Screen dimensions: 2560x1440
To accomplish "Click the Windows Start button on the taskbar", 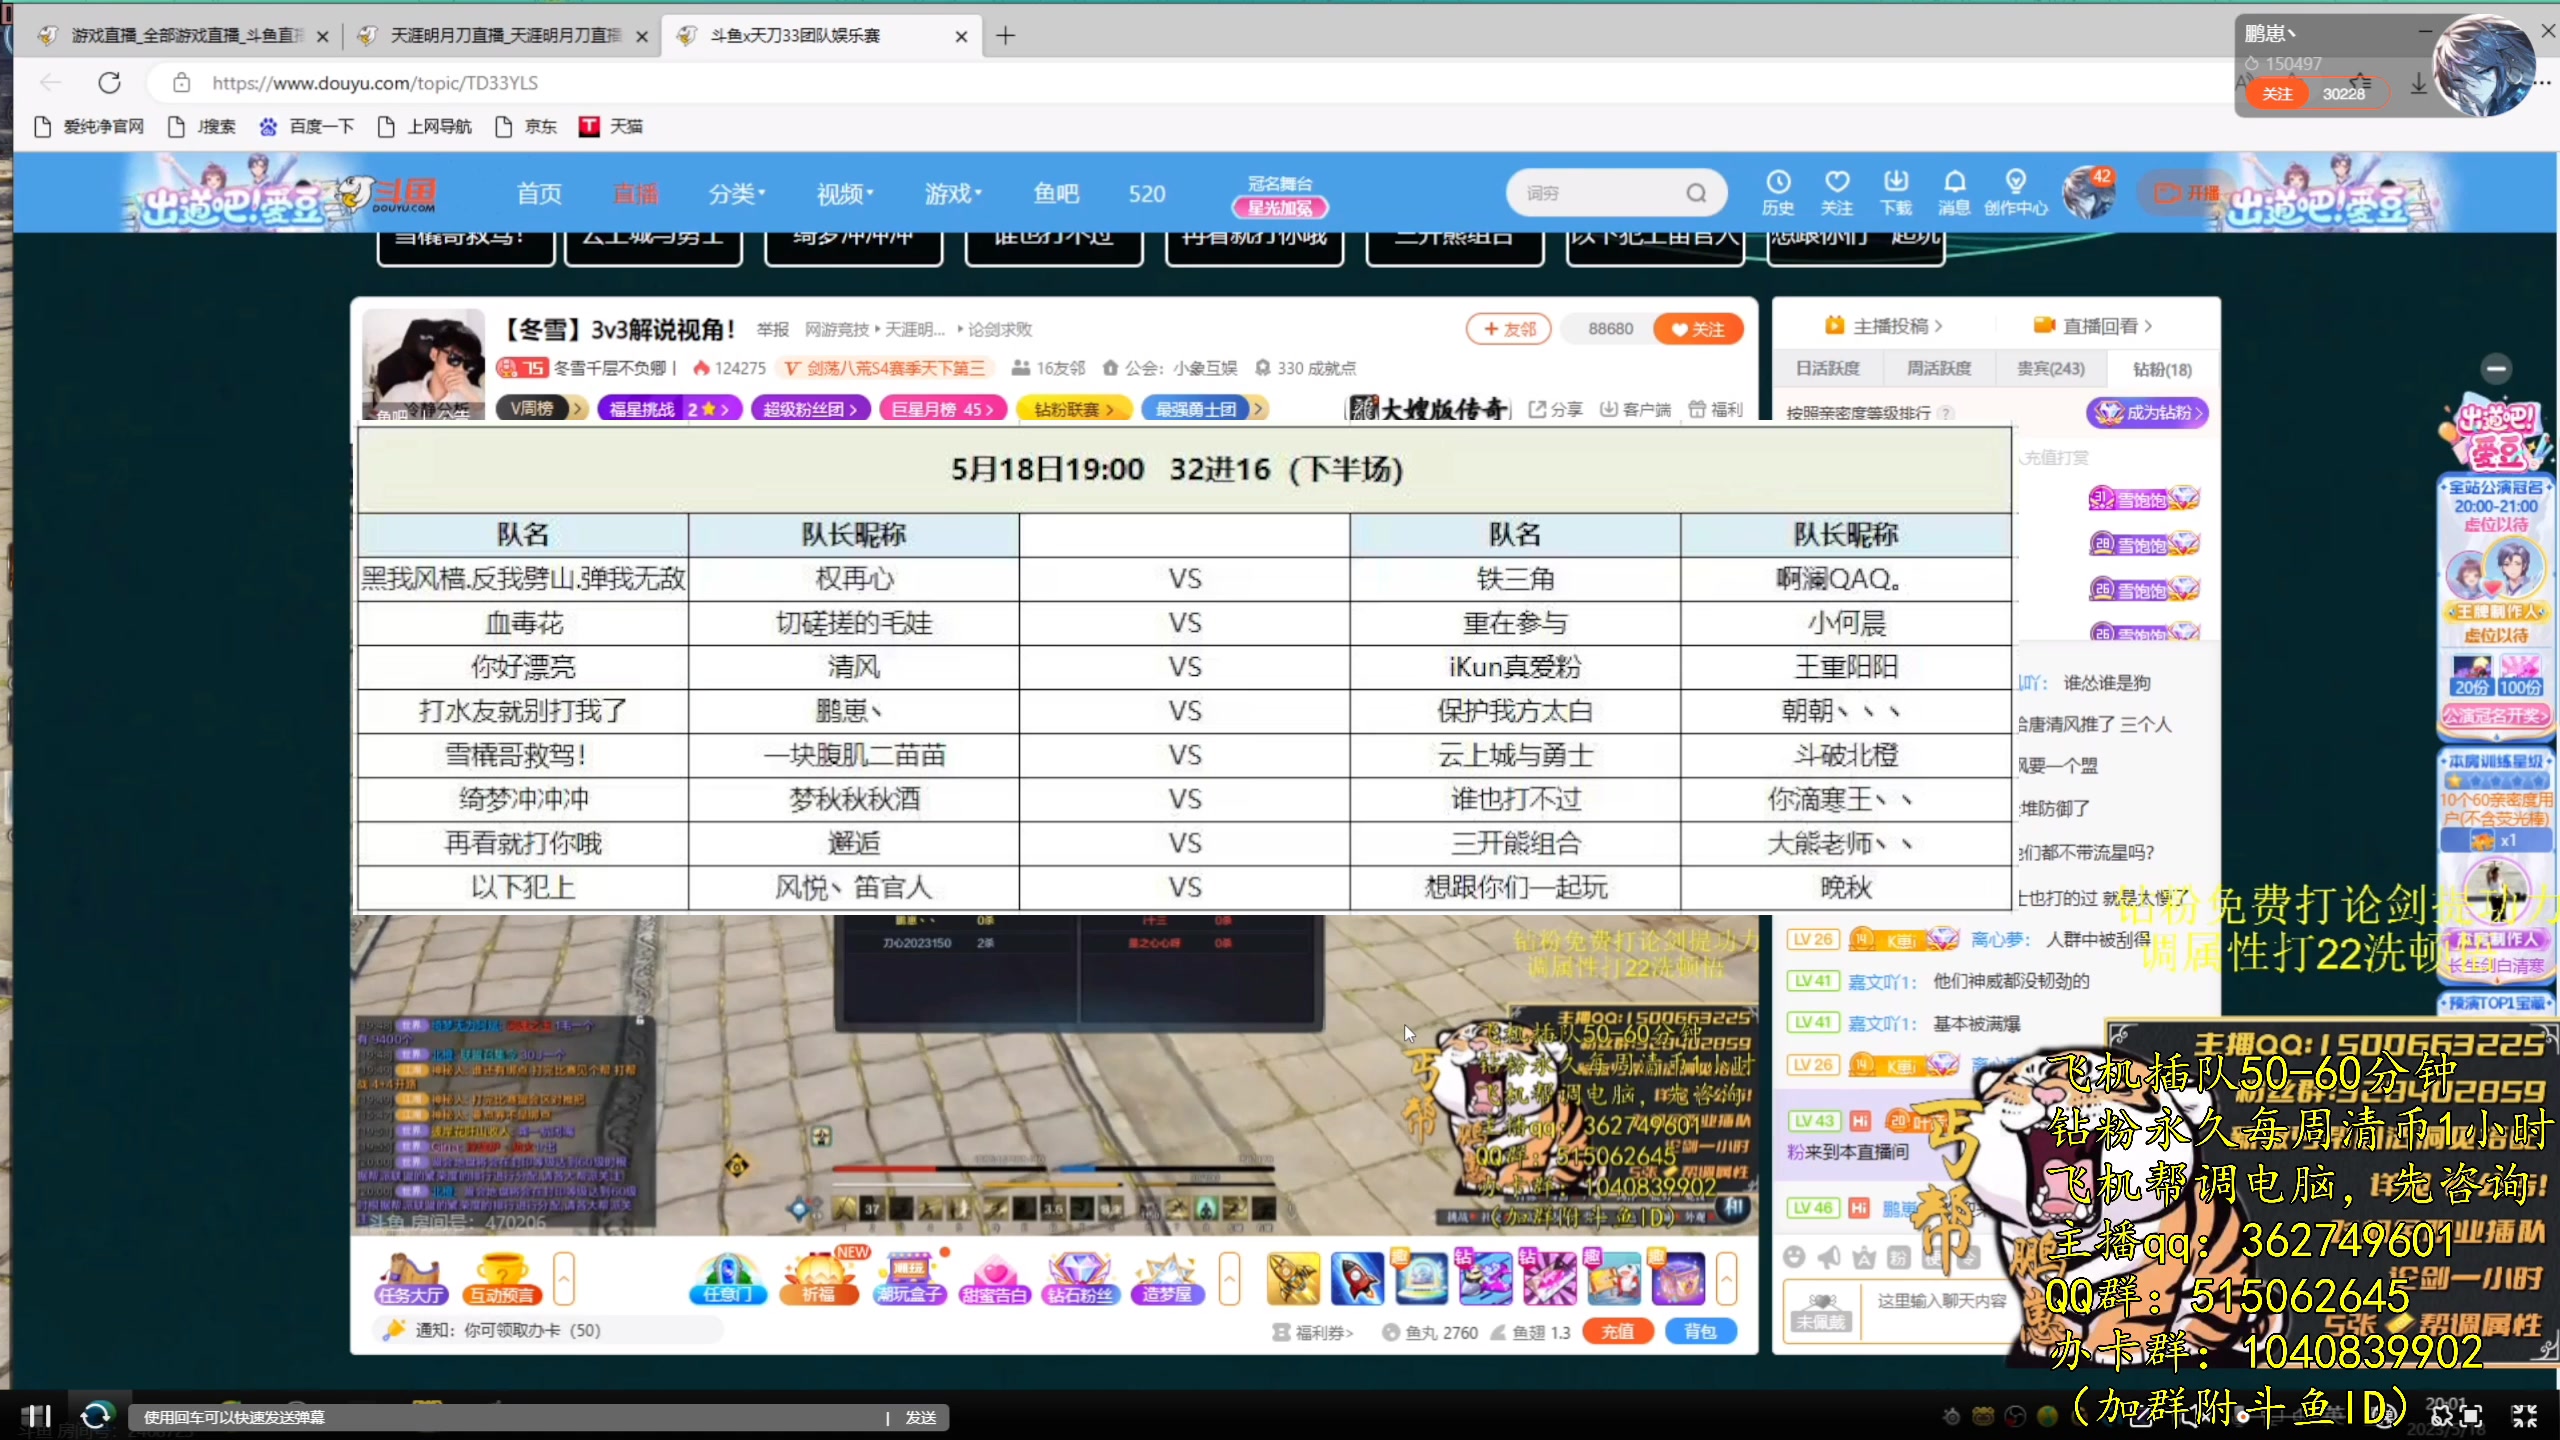I will pos(36,1416).
